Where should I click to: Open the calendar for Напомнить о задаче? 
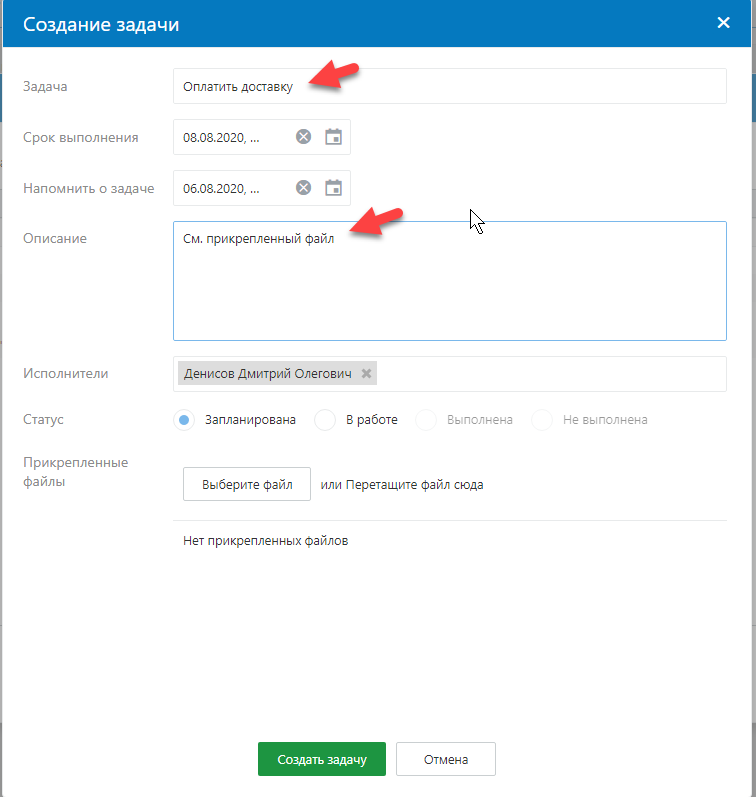(334, 188)
